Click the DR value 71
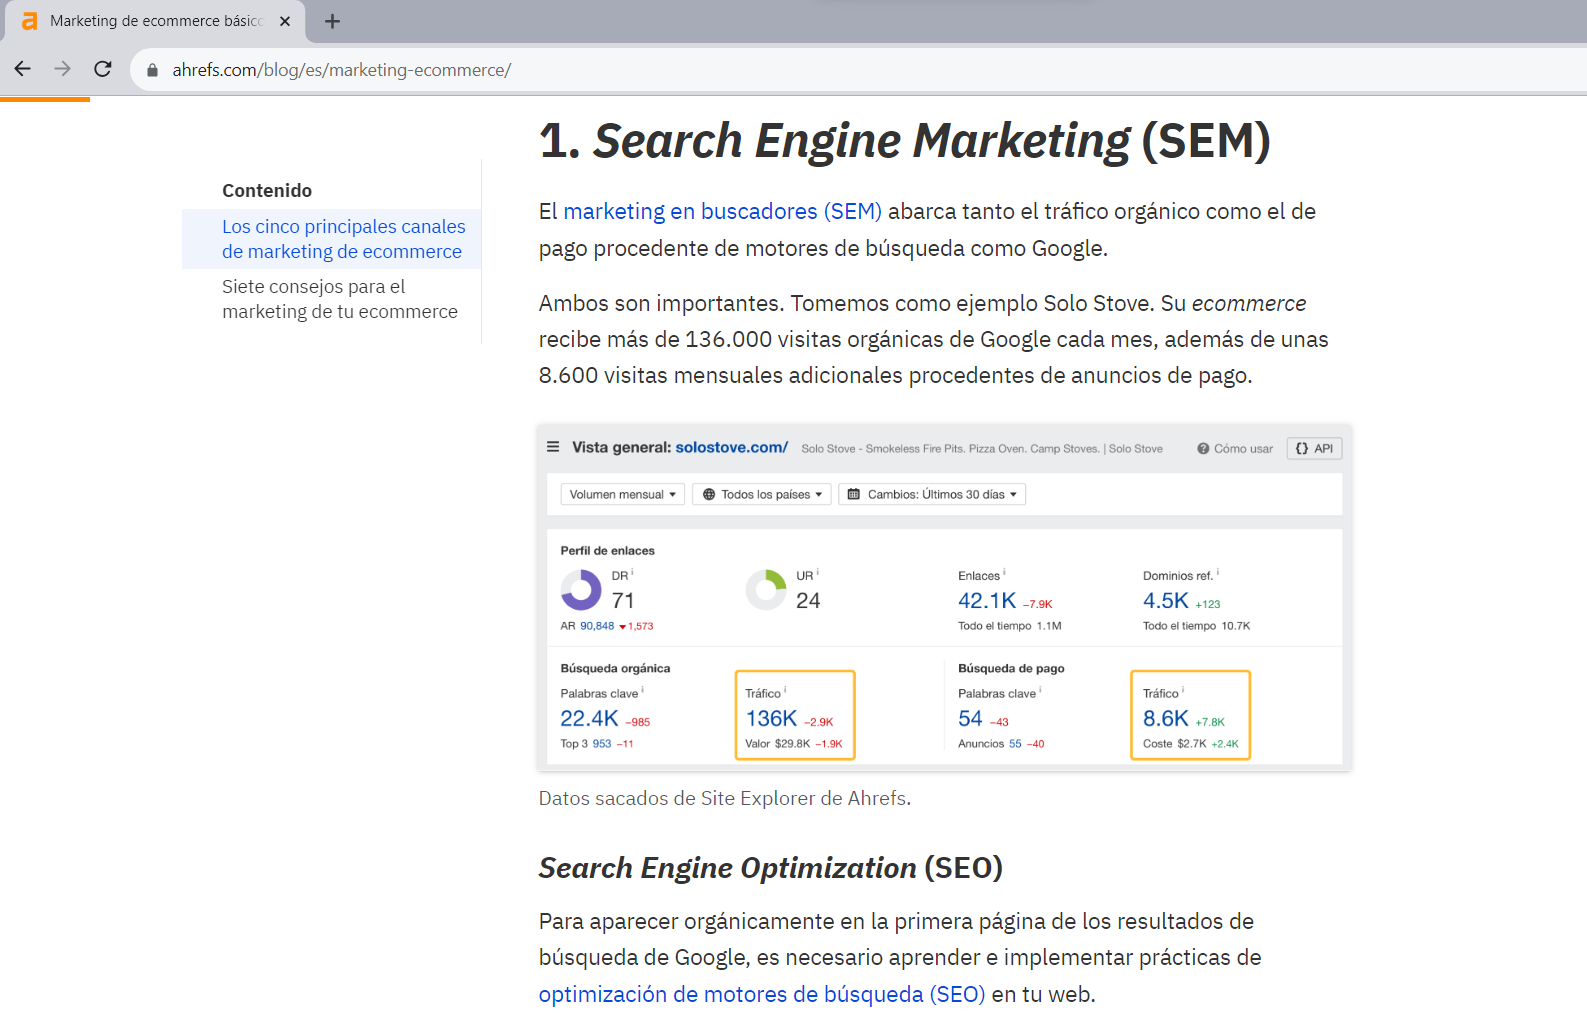 [623, 601]
